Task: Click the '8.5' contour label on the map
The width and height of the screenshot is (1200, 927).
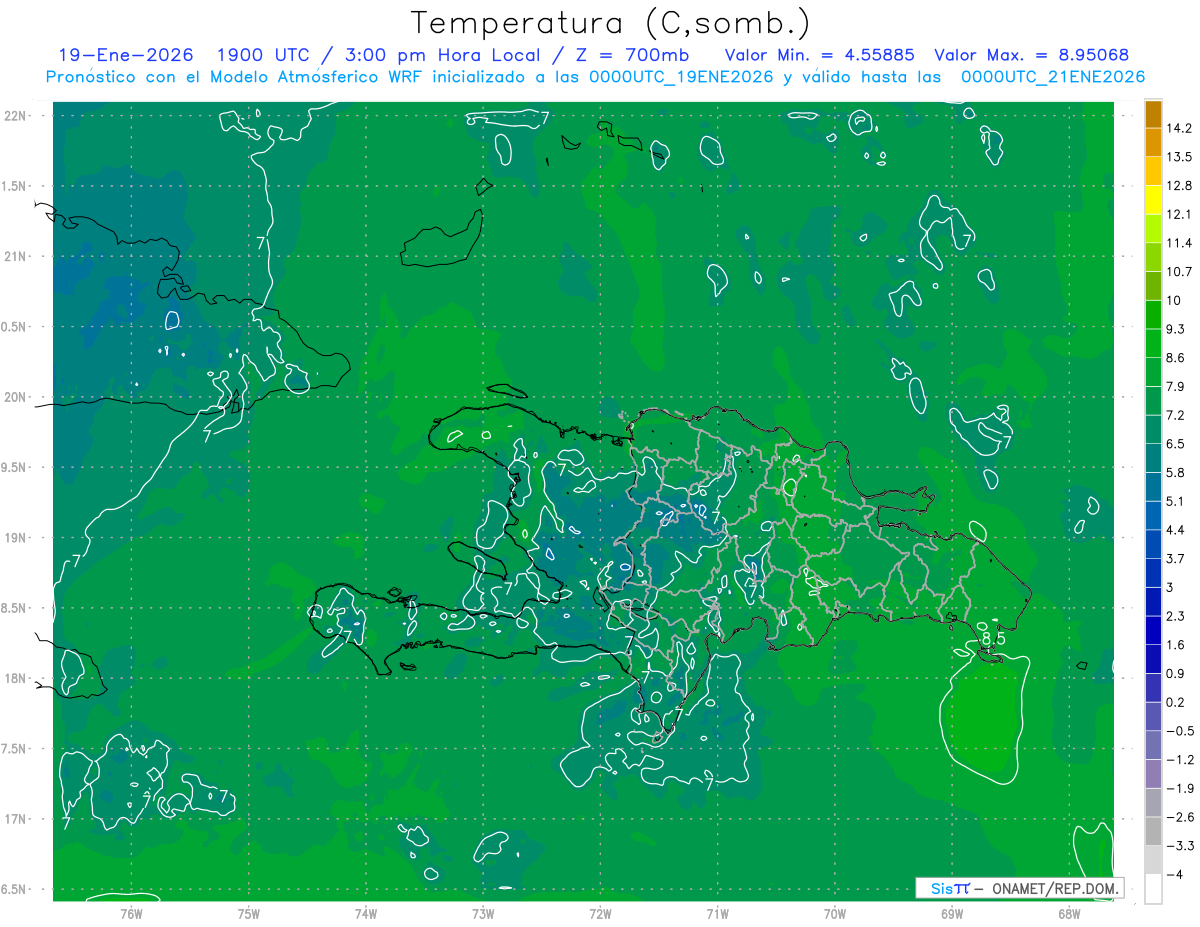Action: [x=992, y=638]
